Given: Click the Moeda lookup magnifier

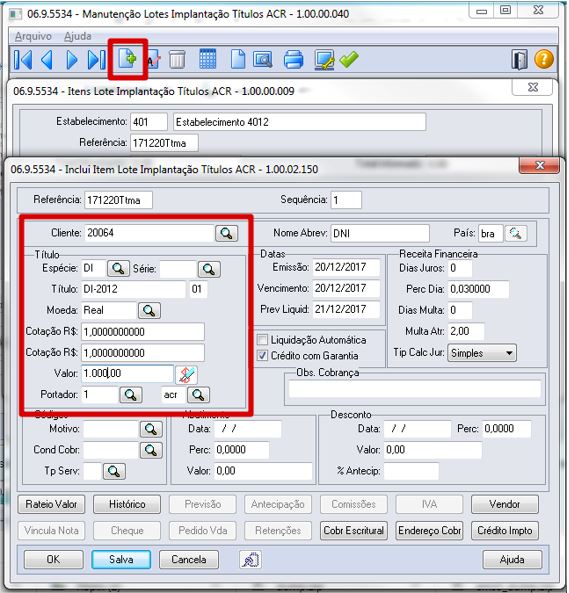Looking at the screenshot, I should click(x=149, y=311).
